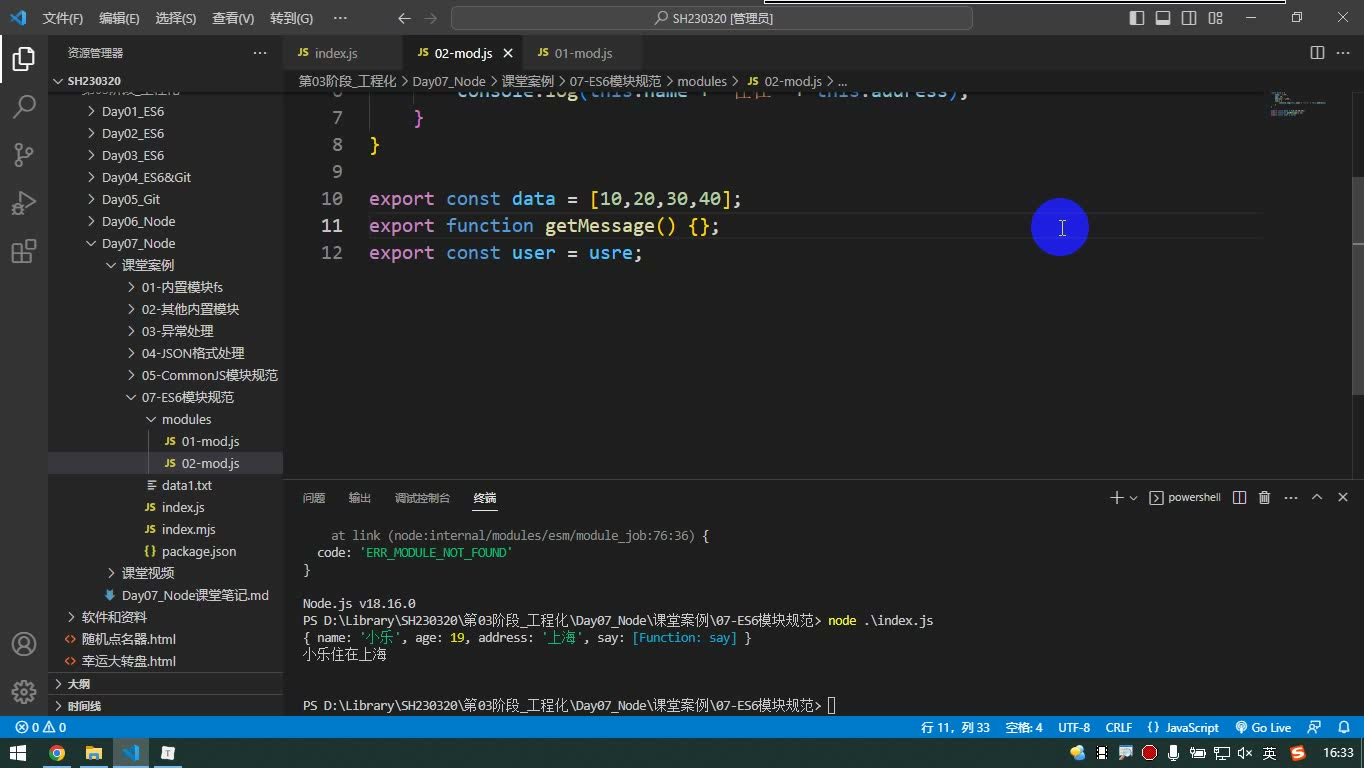Open the Manage gear menu
Screen dimensions: 1364x768
tap(24, 691)
